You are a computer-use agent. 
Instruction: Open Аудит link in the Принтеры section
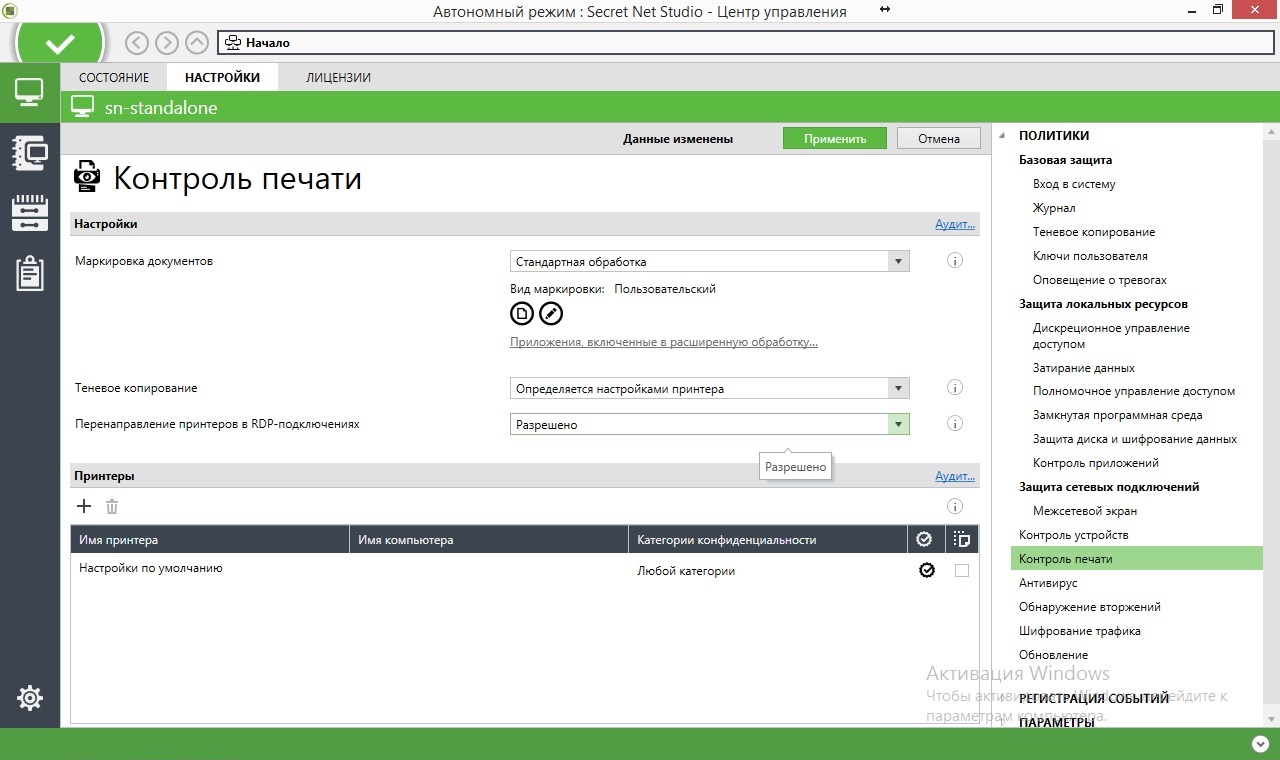955,476
